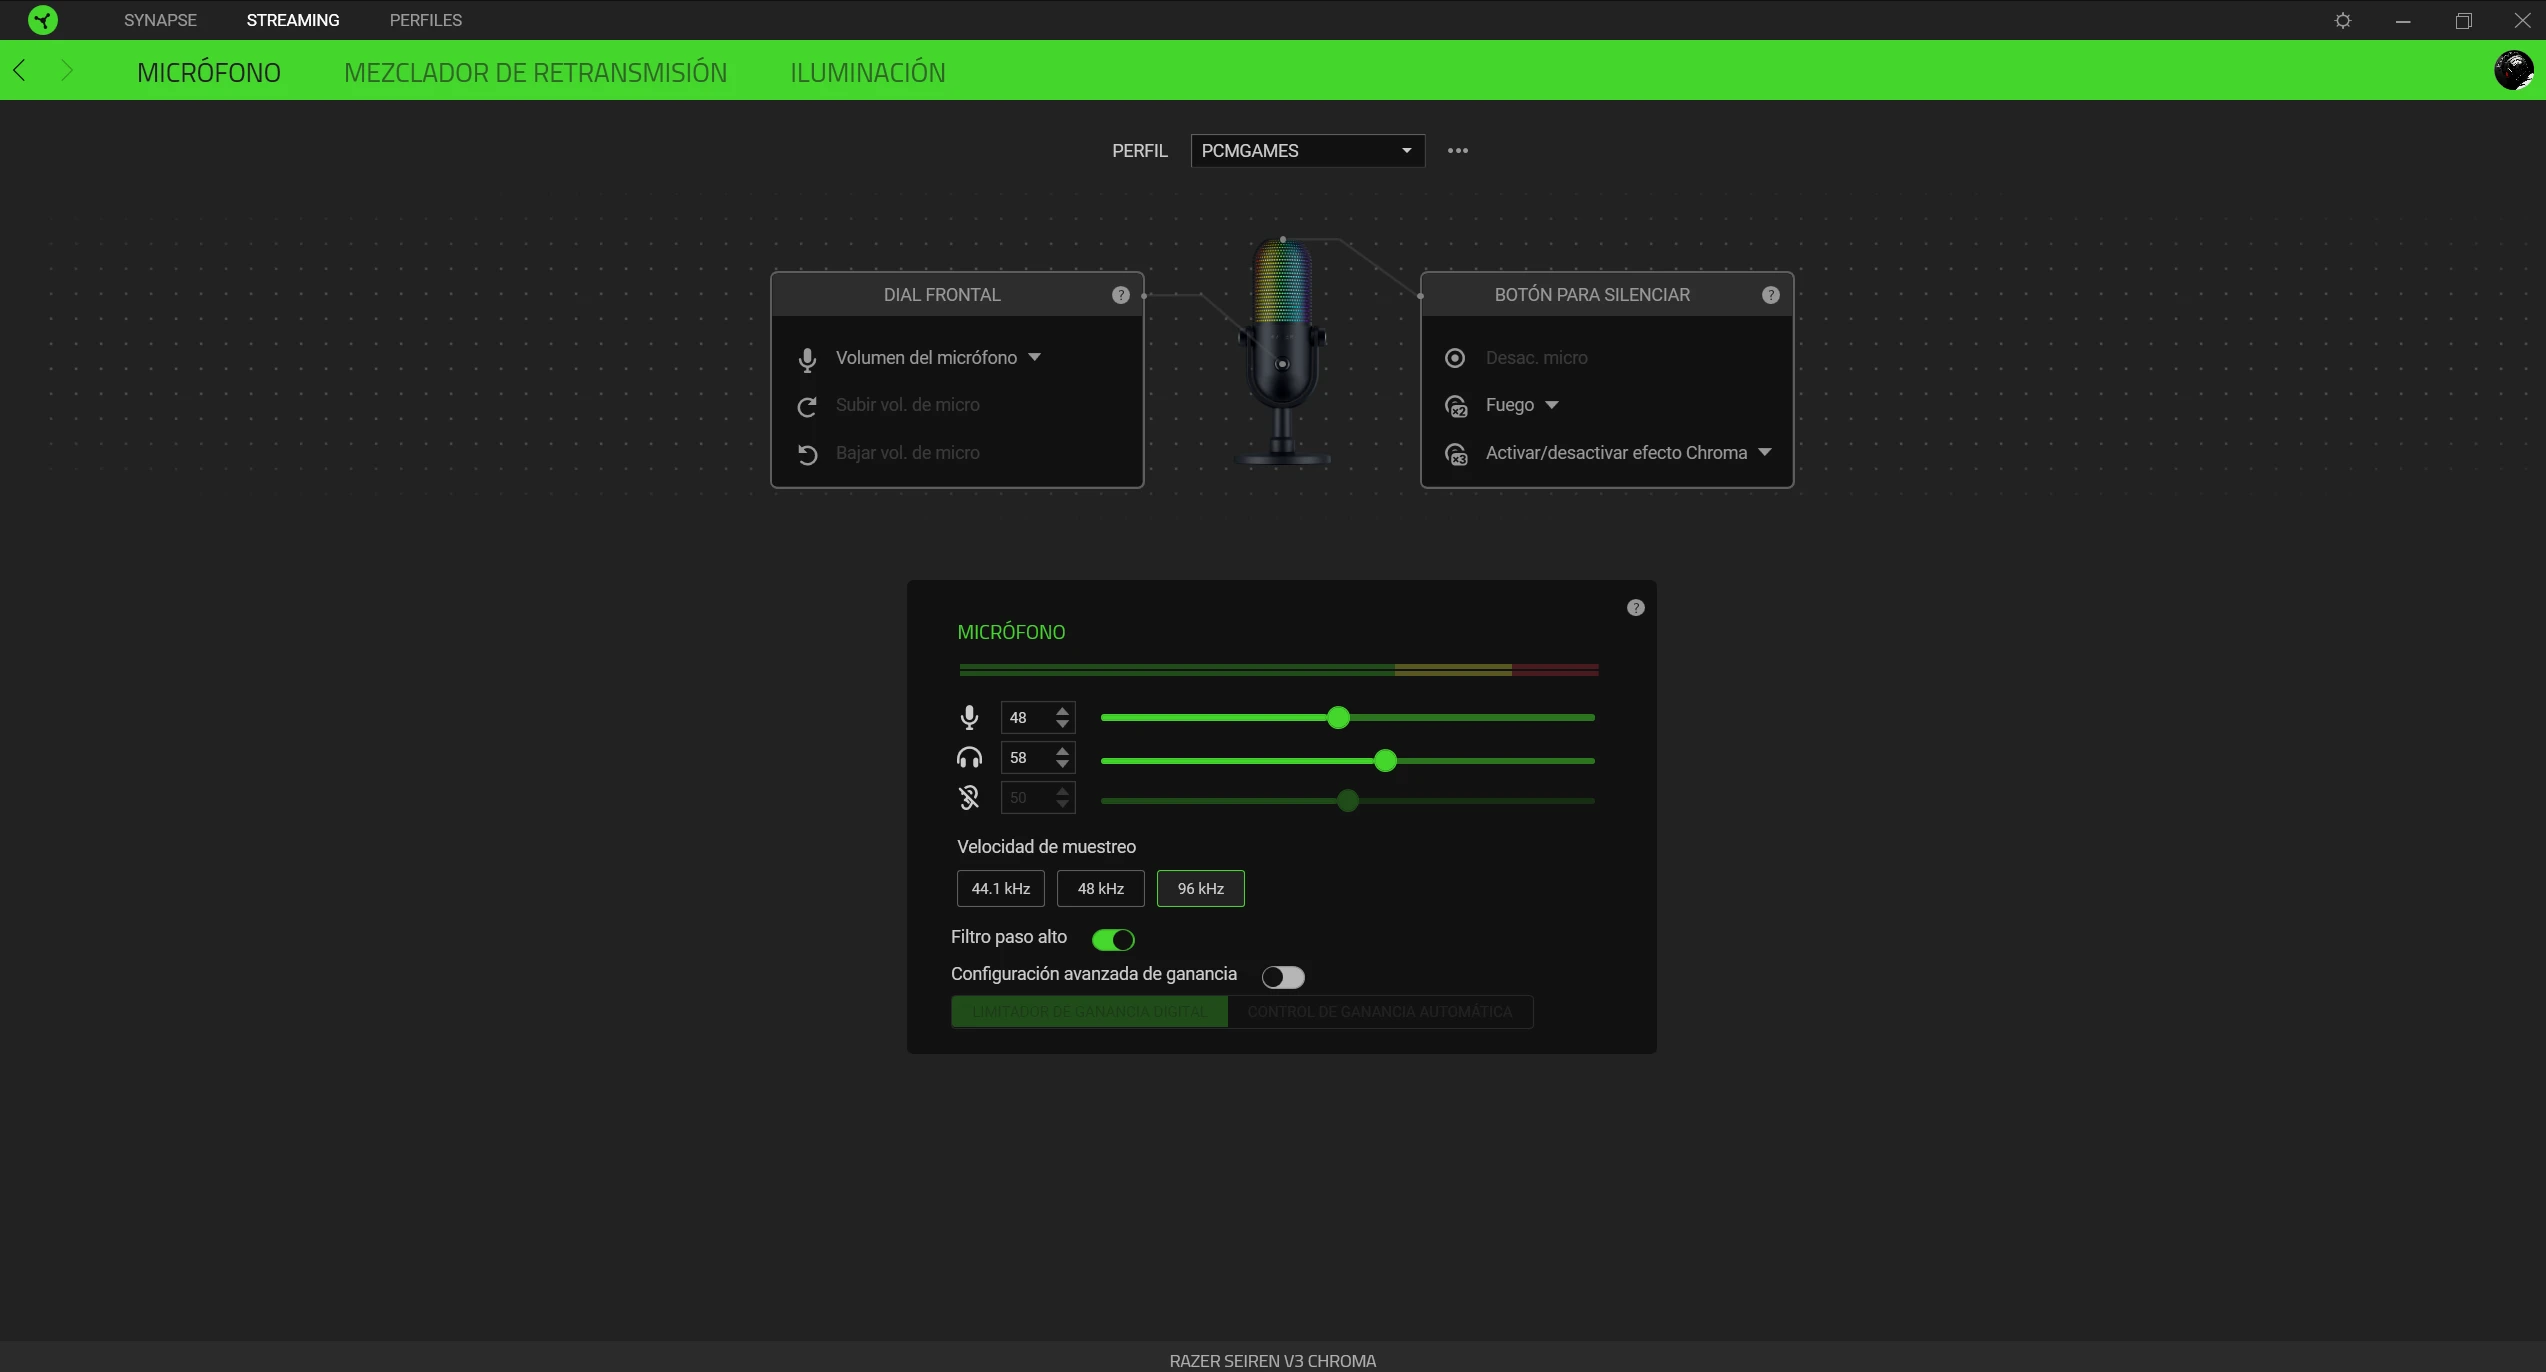Open the PCMGAMES profile dropdown

1307,151
